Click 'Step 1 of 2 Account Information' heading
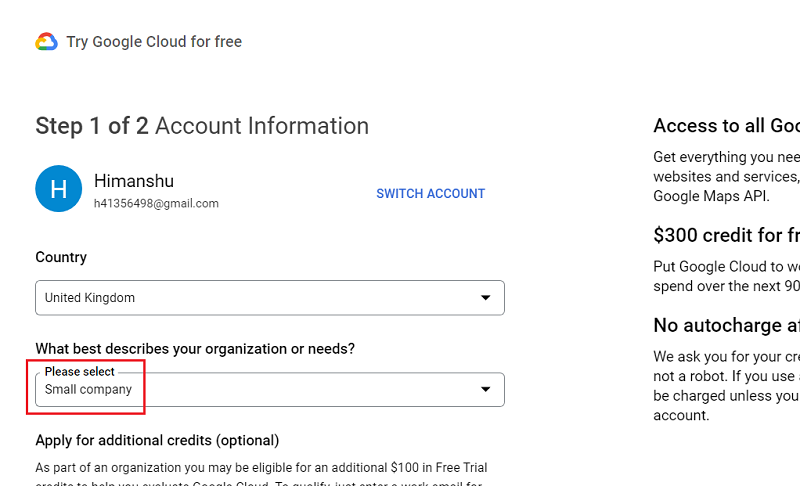 pos(202,126)
